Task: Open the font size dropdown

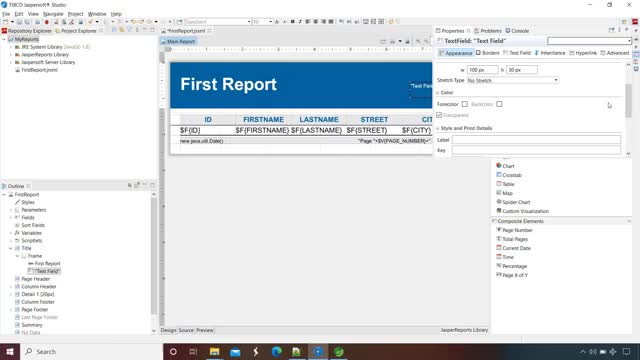Action: (271, 22)
